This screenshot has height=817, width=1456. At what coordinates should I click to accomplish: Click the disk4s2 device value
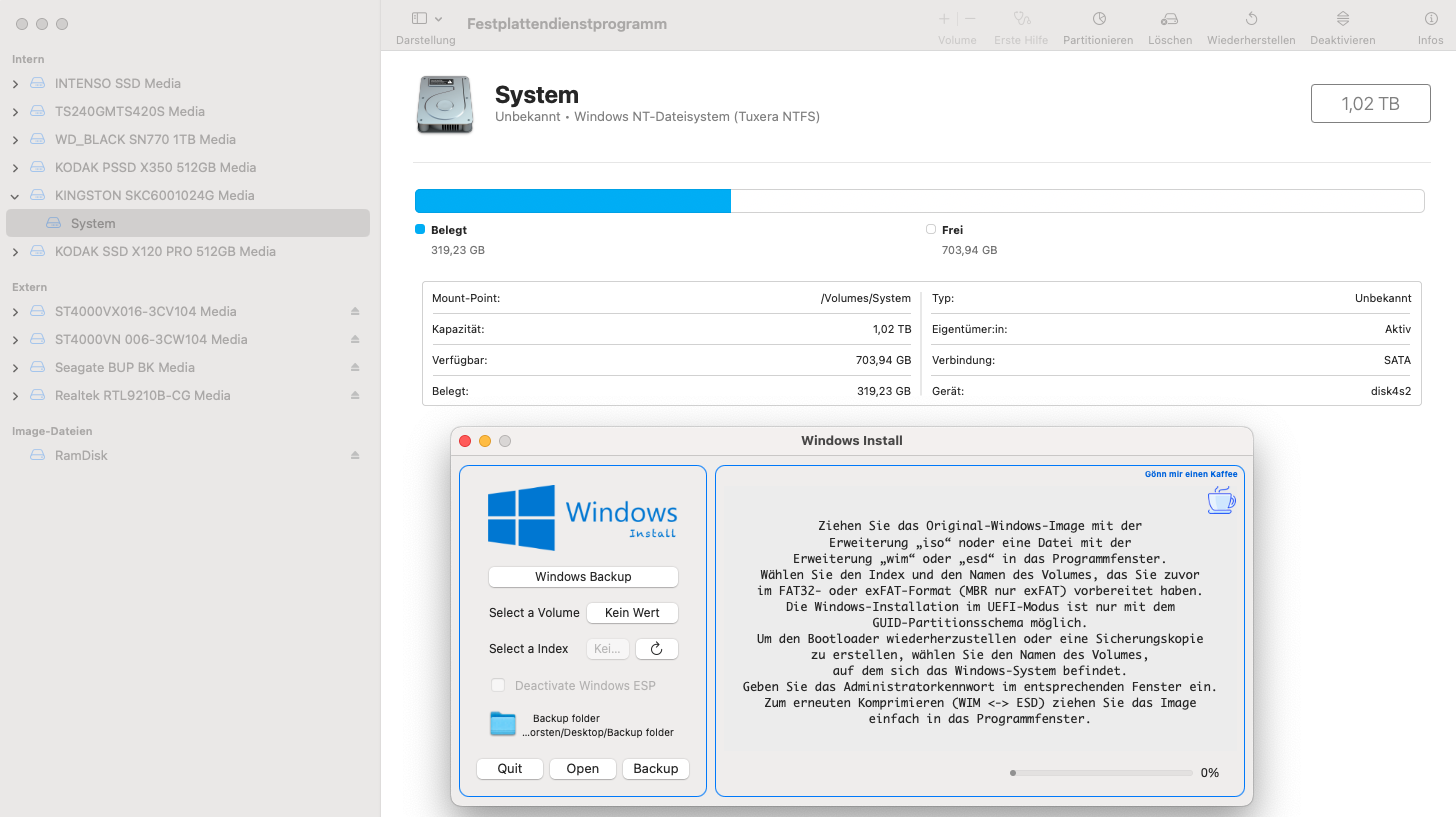pyautogui.click(x=1391, y=391)
